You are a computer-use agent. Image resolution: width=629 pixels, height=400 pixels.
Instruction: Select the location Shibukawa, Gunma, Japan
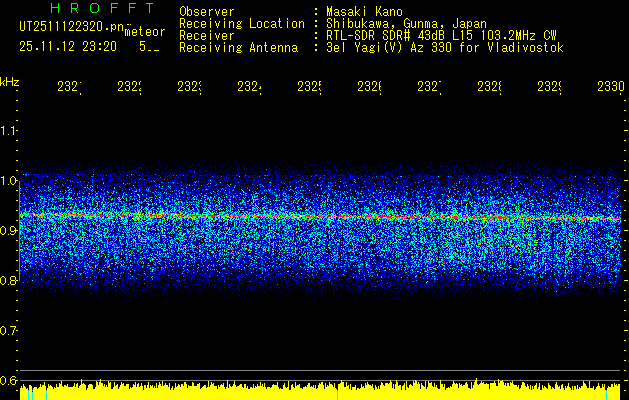[406, 24]
